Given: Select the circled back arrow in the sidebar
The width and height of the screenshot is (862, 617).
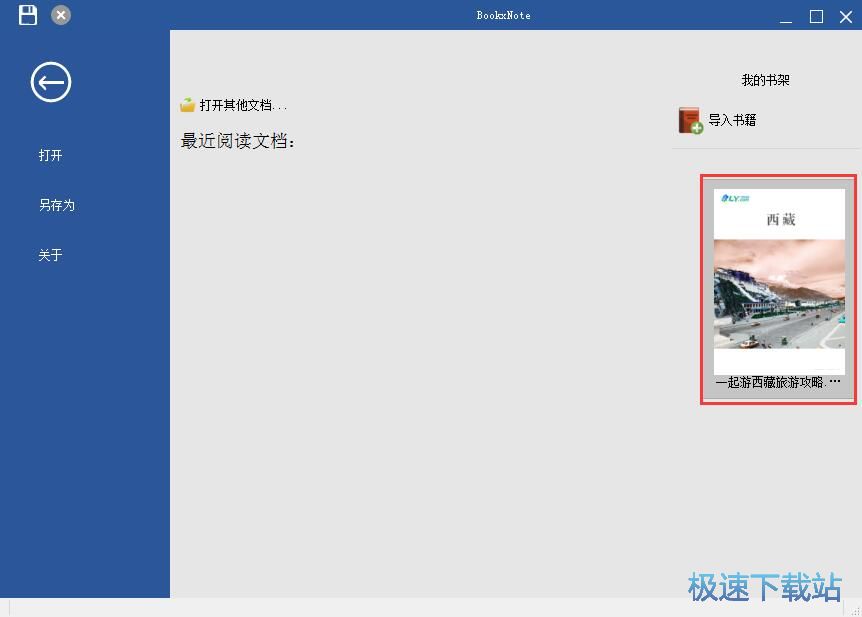Looking at the screenshot, I should [50, 82].
